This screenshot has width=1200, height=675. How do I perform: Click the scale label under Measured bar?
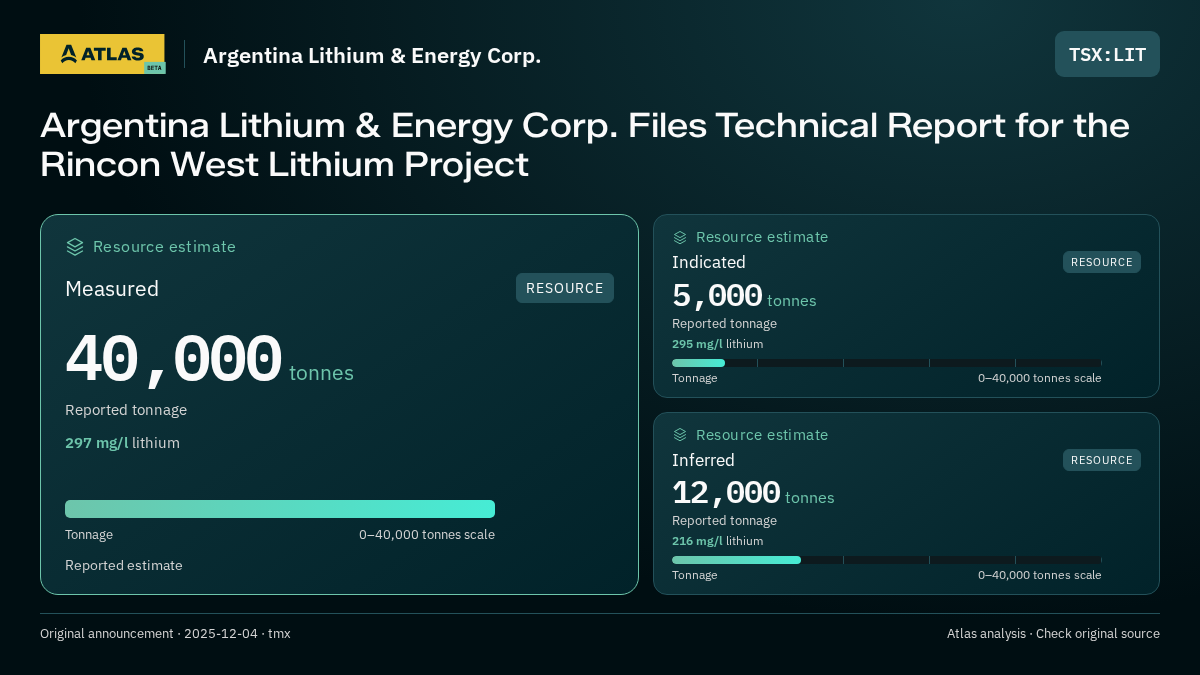[427, 535]
